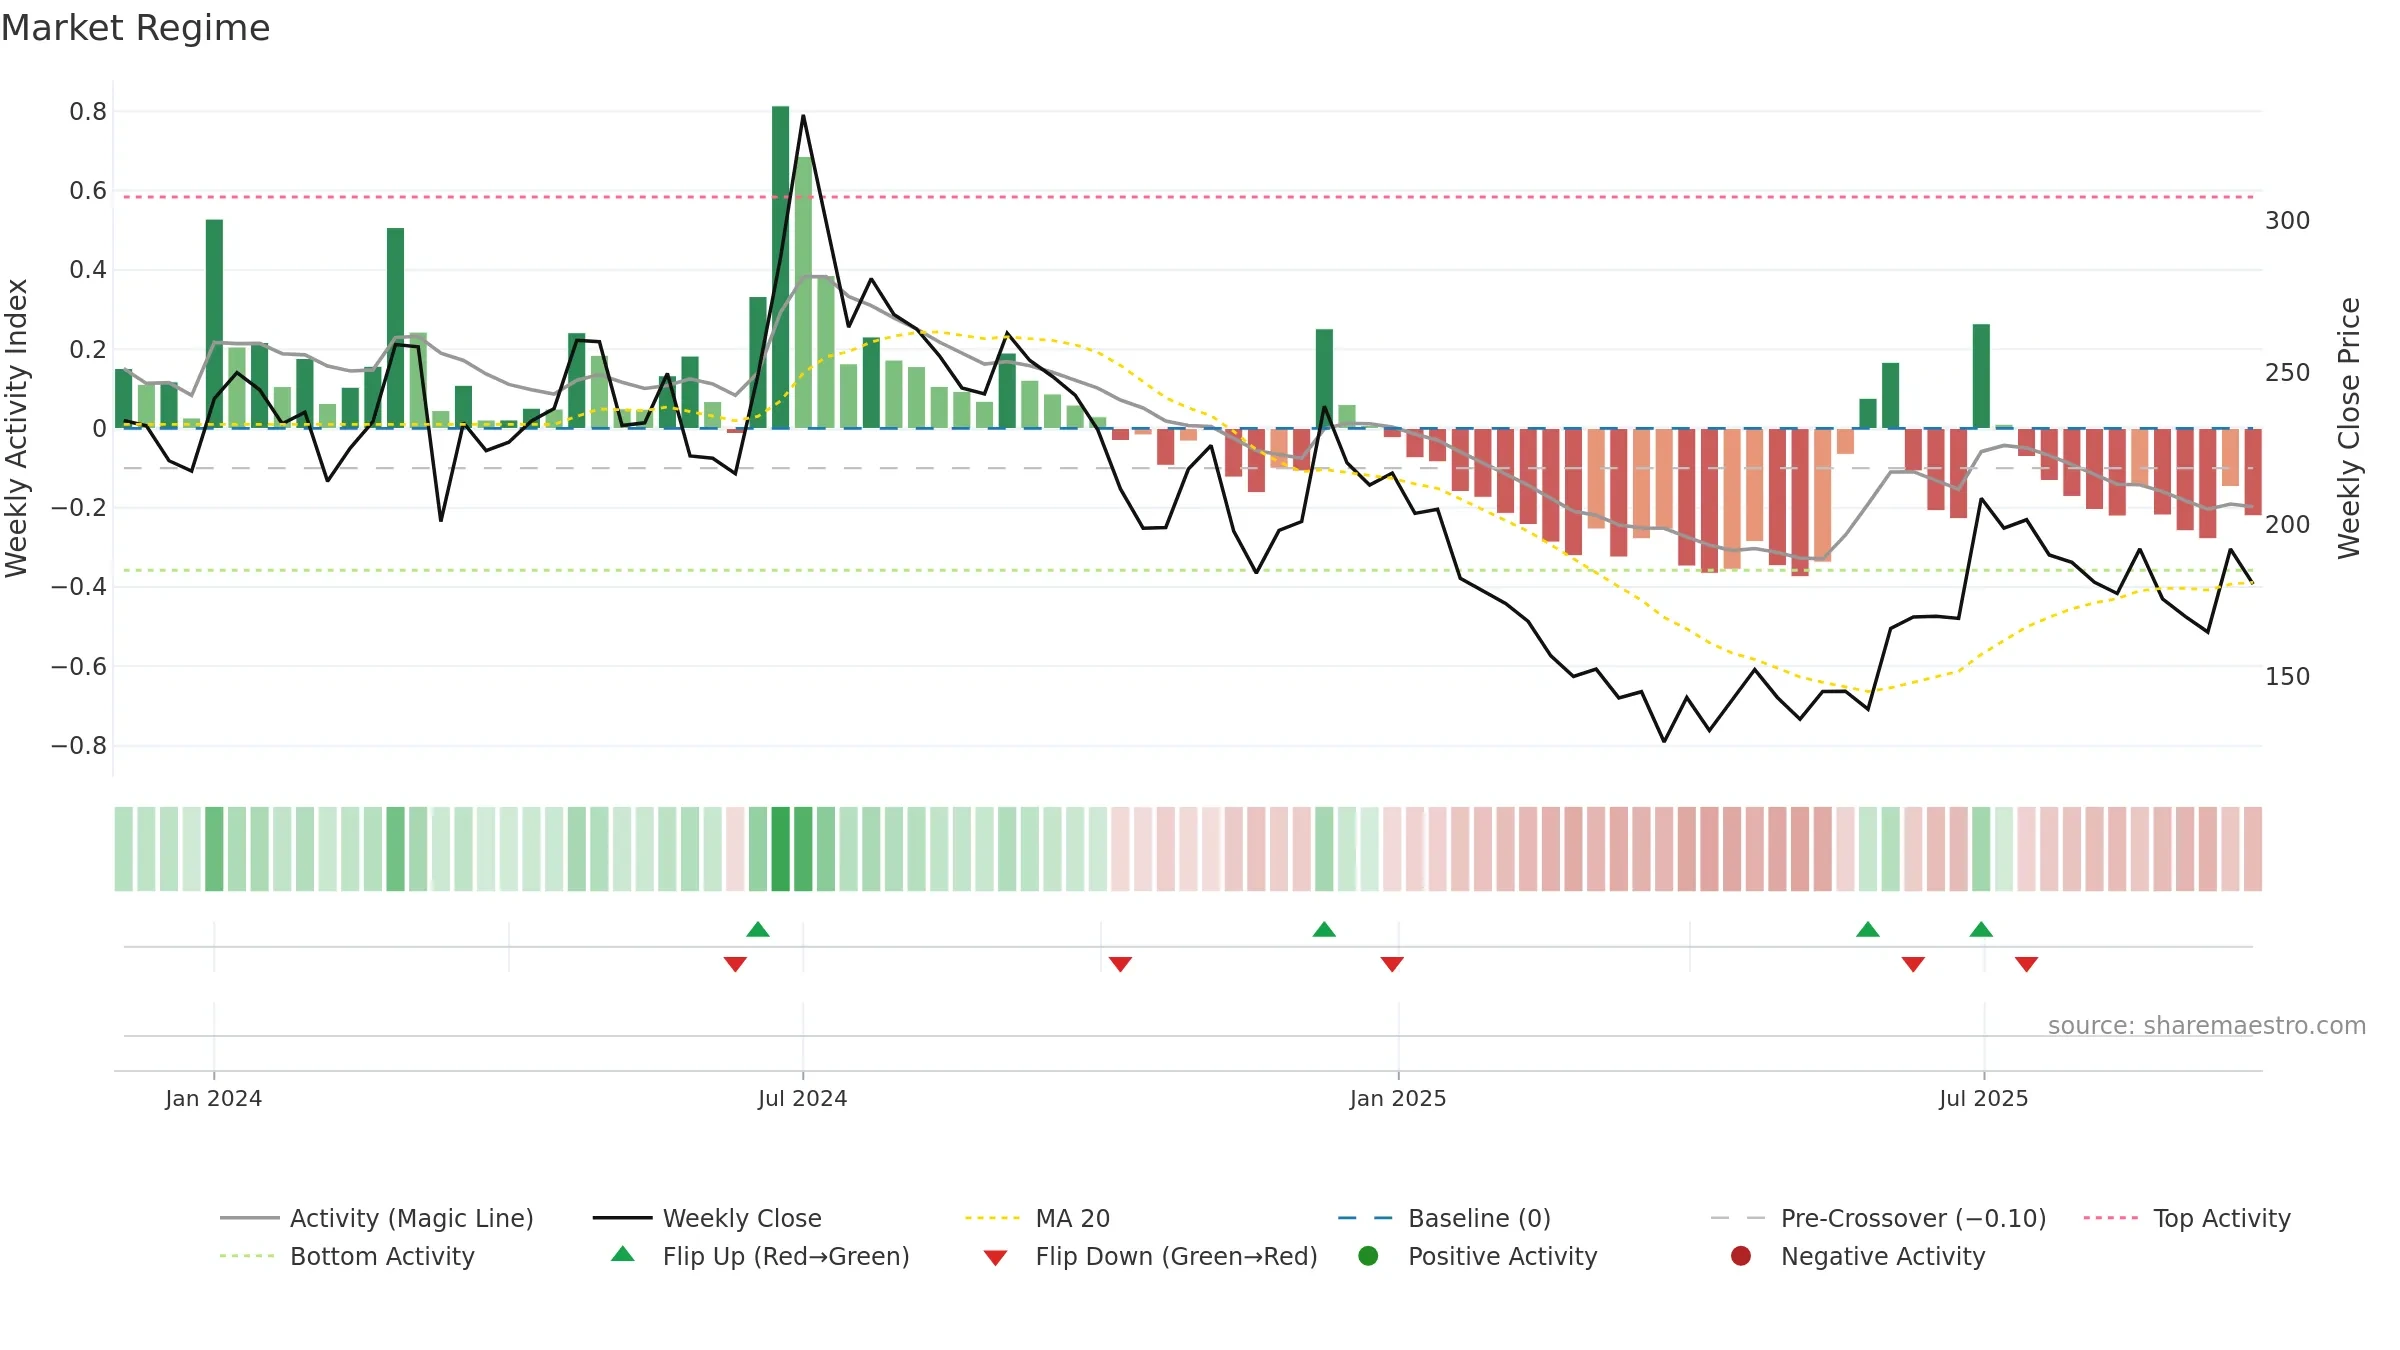
Task: Click the 150 price axis tick
Action: (2287, 676)
